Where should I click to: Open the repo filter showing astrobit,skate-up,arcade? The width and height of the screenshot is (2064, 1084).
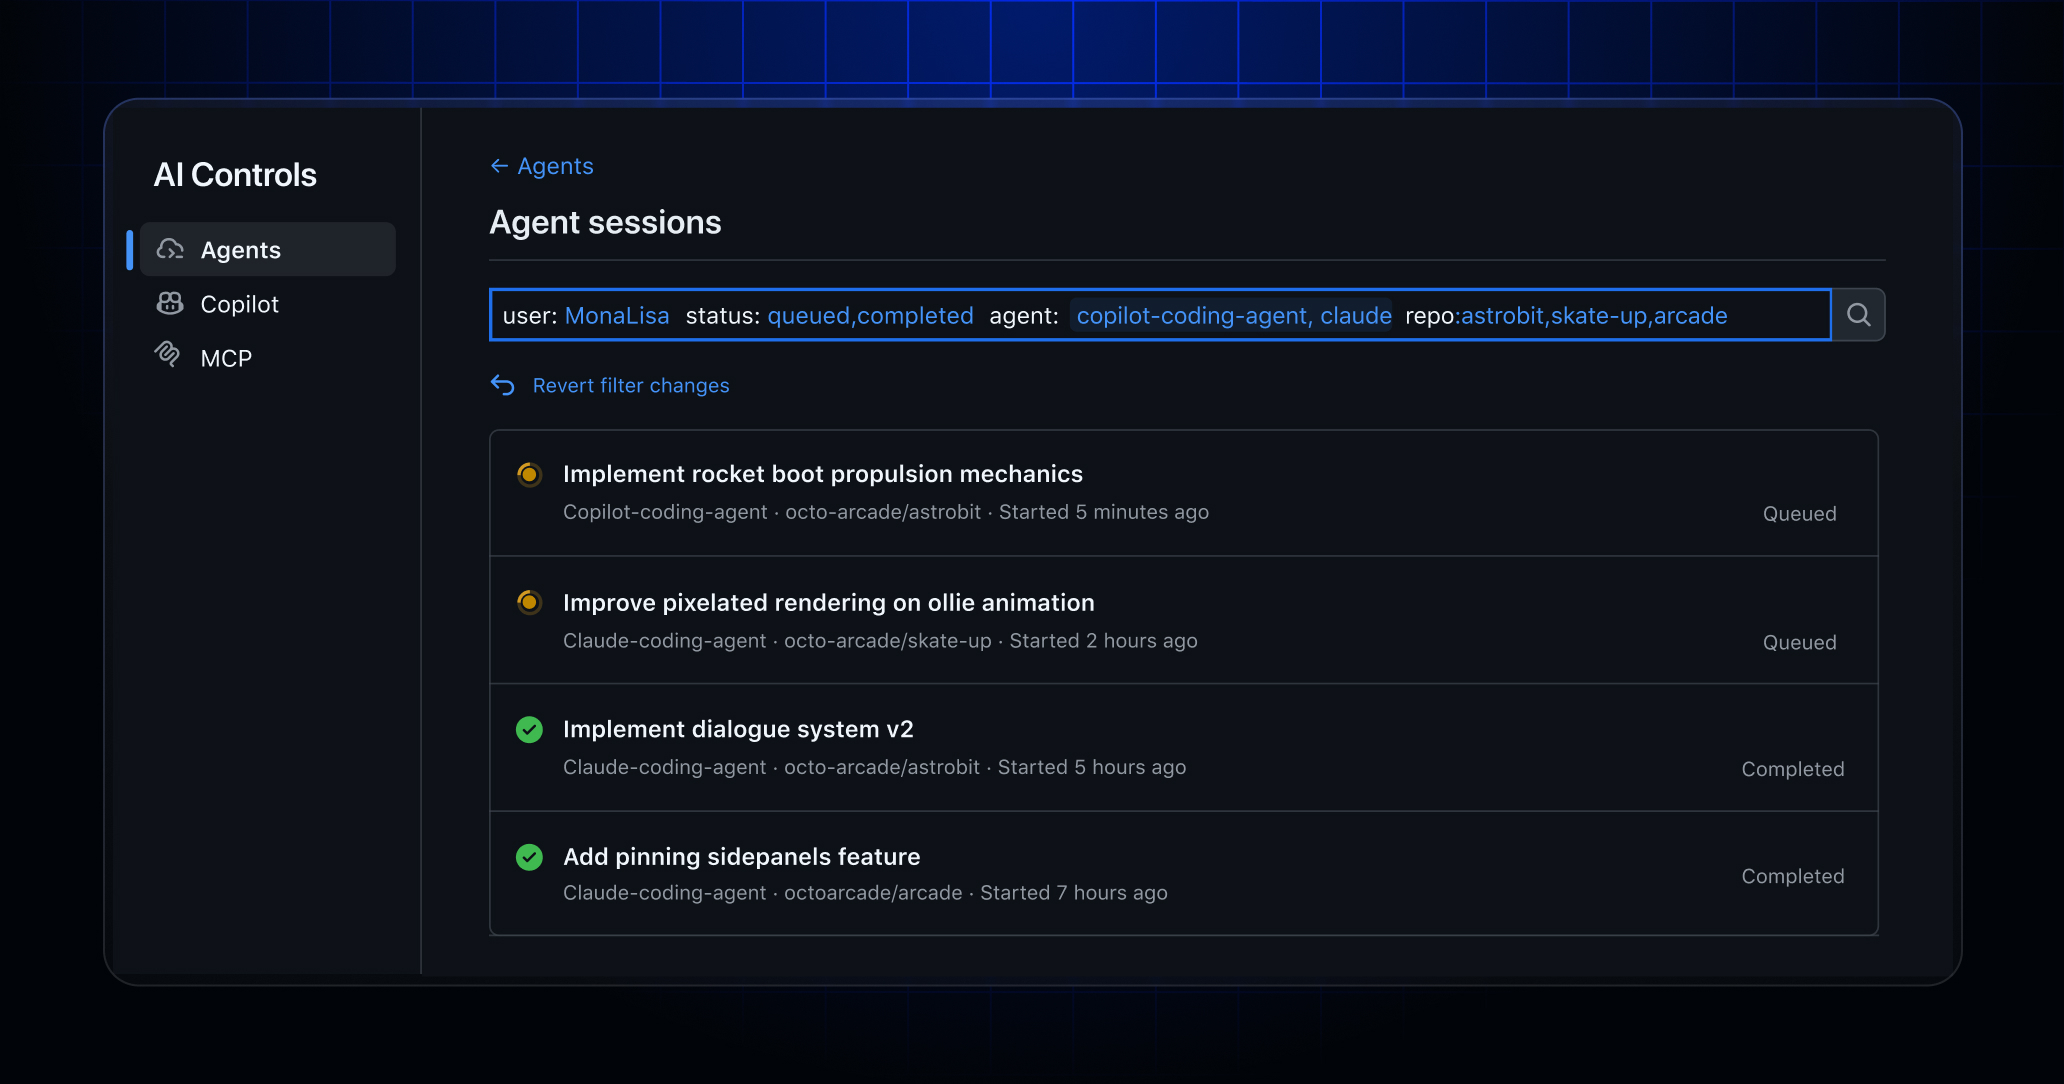coord(1594,315)
